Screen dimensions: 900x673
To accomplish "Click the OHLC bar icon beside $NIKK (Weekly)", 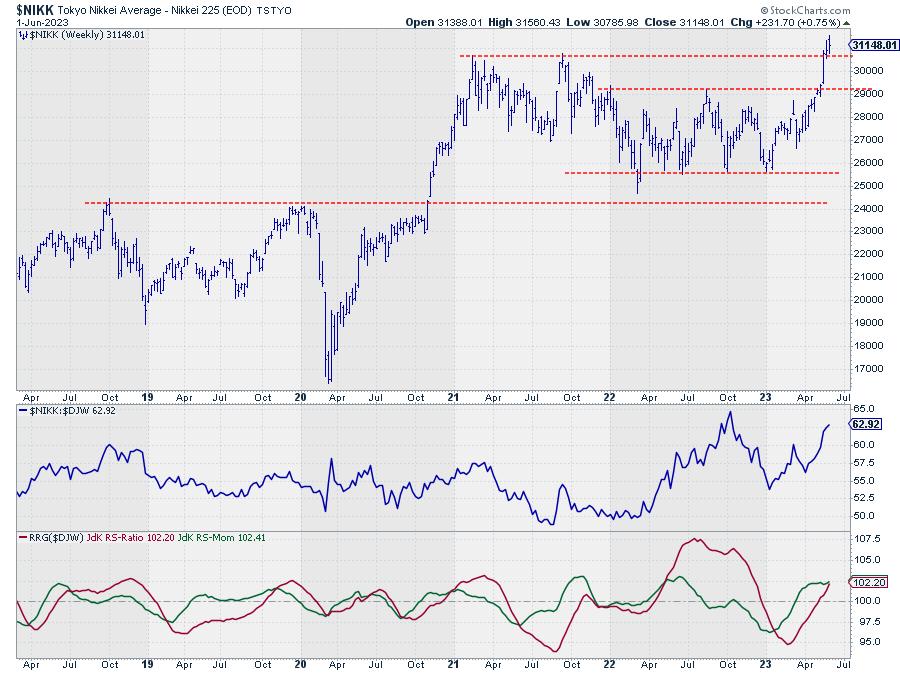I will (22, 34).
